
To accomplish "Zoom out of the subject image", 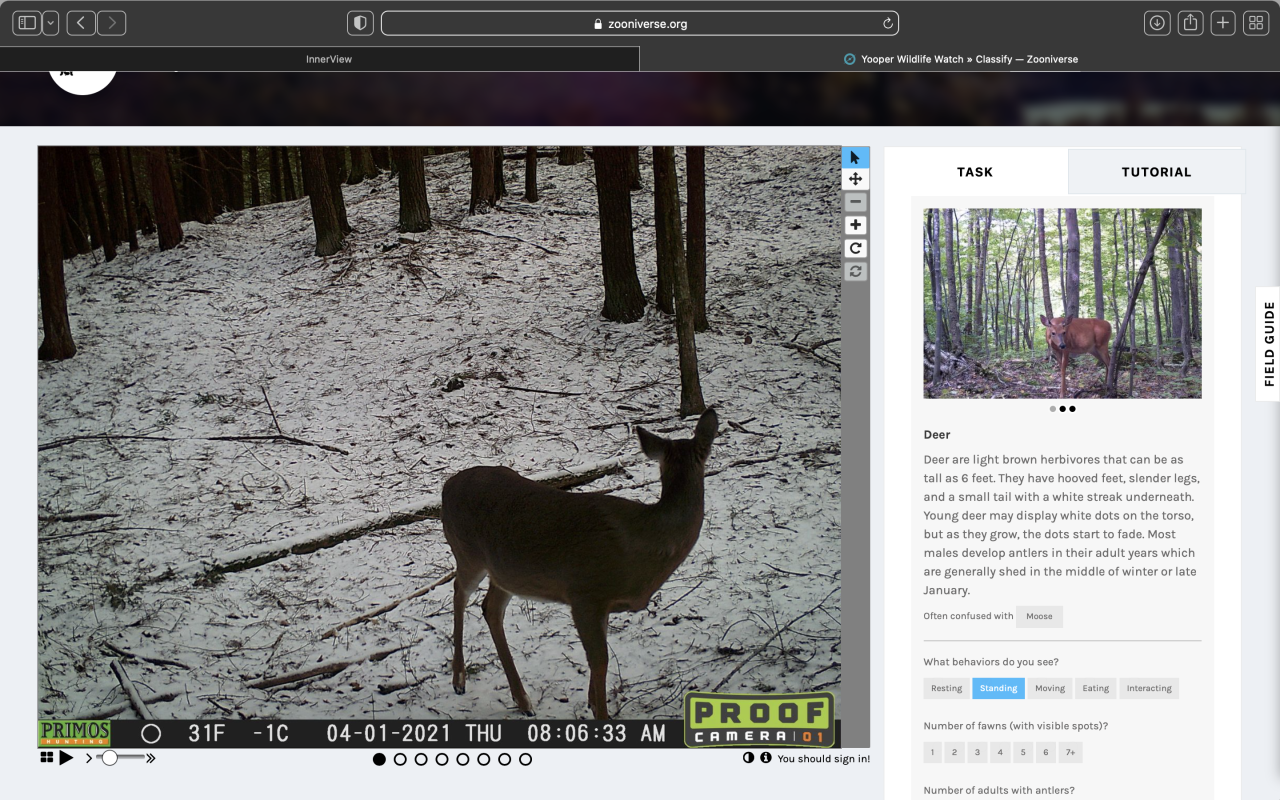I will click(855, 202).
